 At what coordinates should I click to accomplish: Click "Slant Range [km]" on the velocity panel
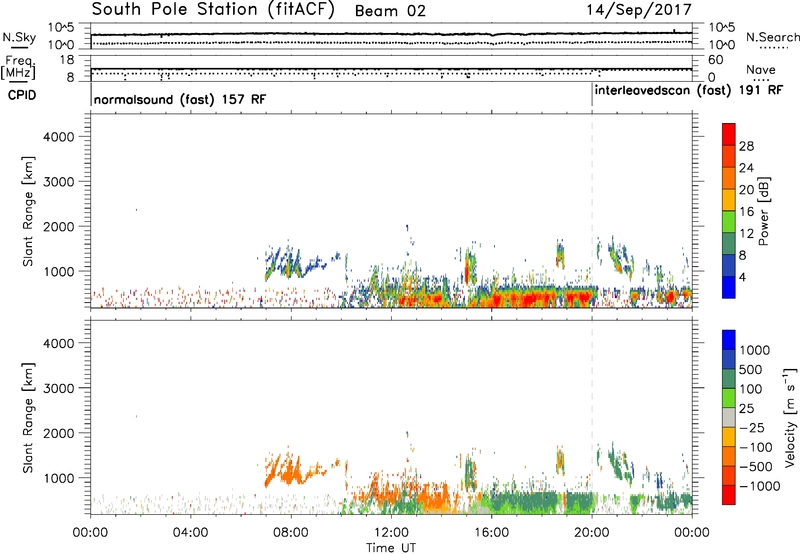pyautogui.click(x=28, y=418)
